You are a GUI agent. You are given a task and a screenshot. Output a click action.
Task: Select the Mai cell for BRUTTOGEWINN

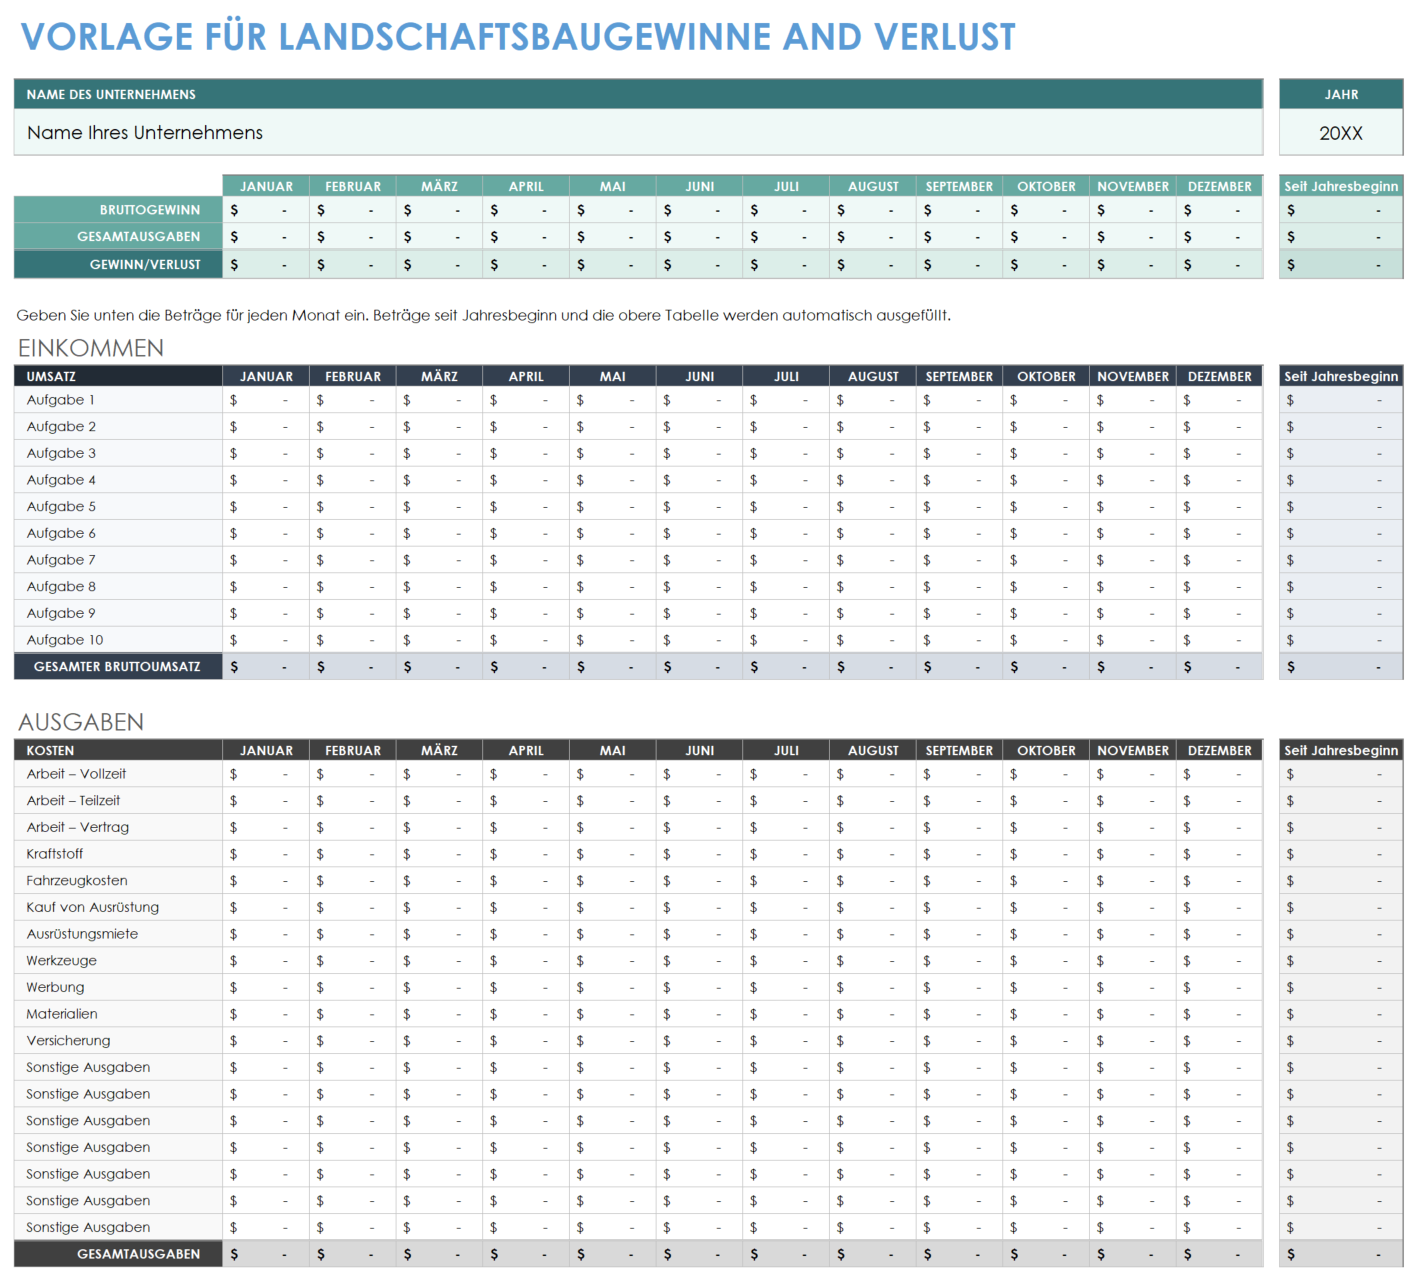pos(613,210)
